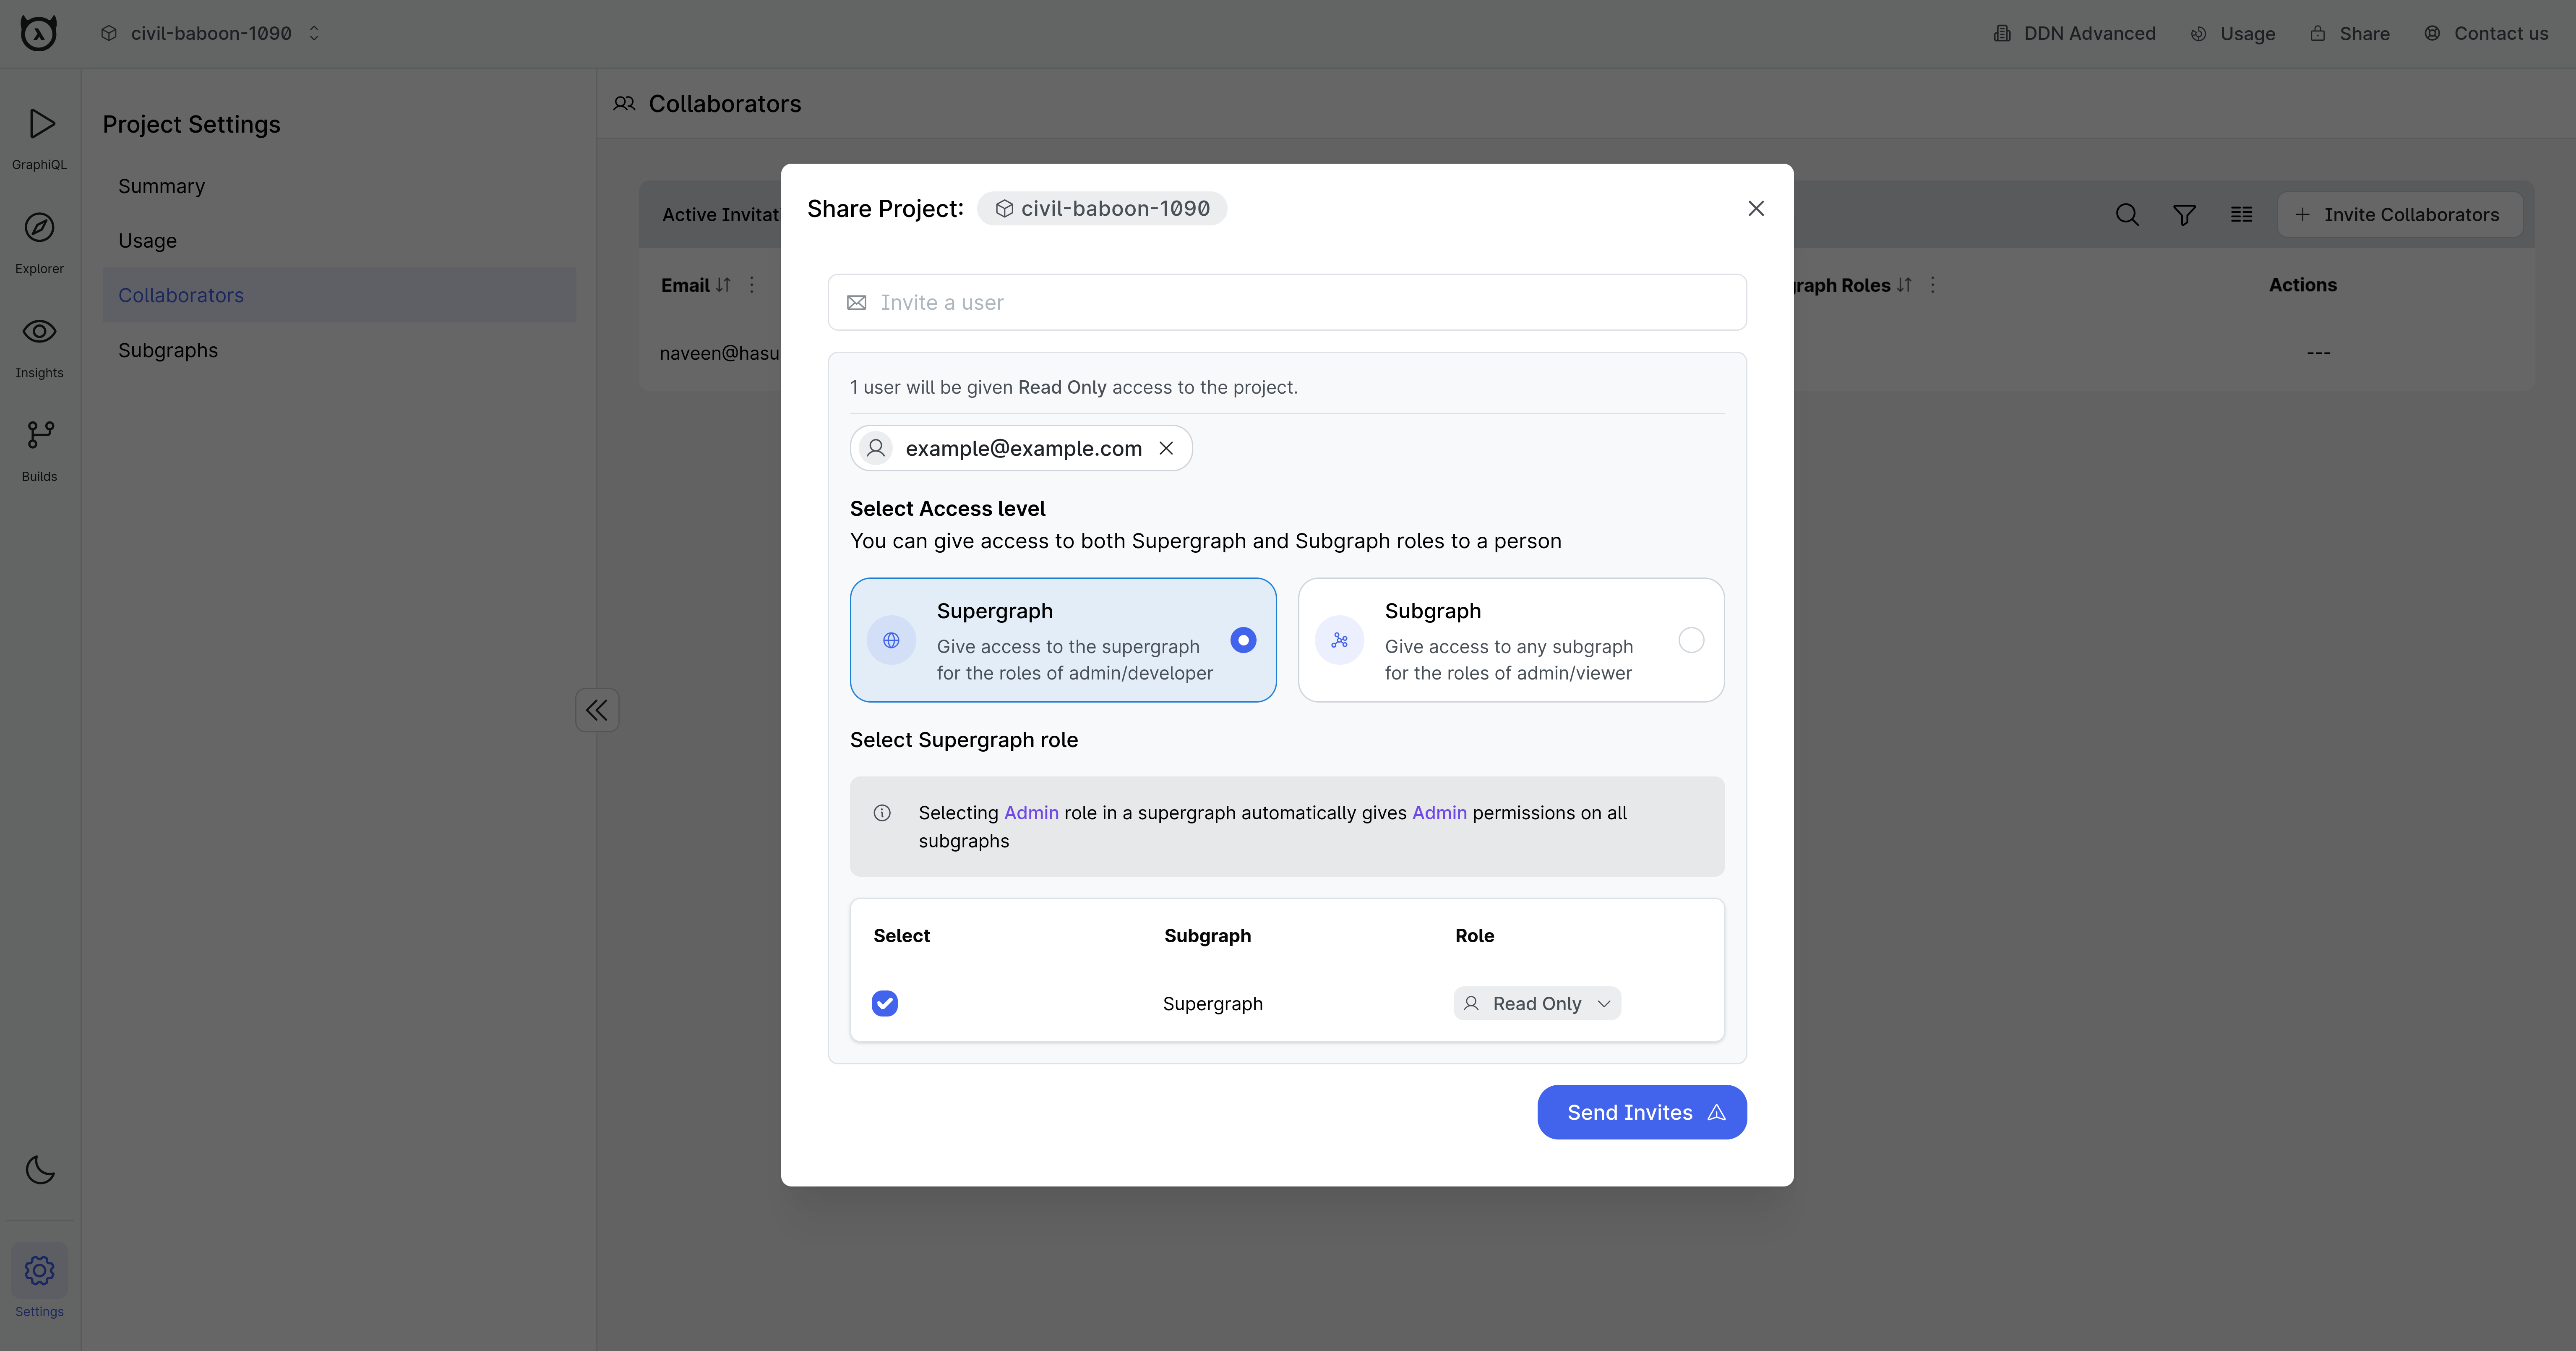Open Usage in the top bar
Image resolution: width=2576 pixels, height=1351 pixels.
click(x=2233, y=33)
